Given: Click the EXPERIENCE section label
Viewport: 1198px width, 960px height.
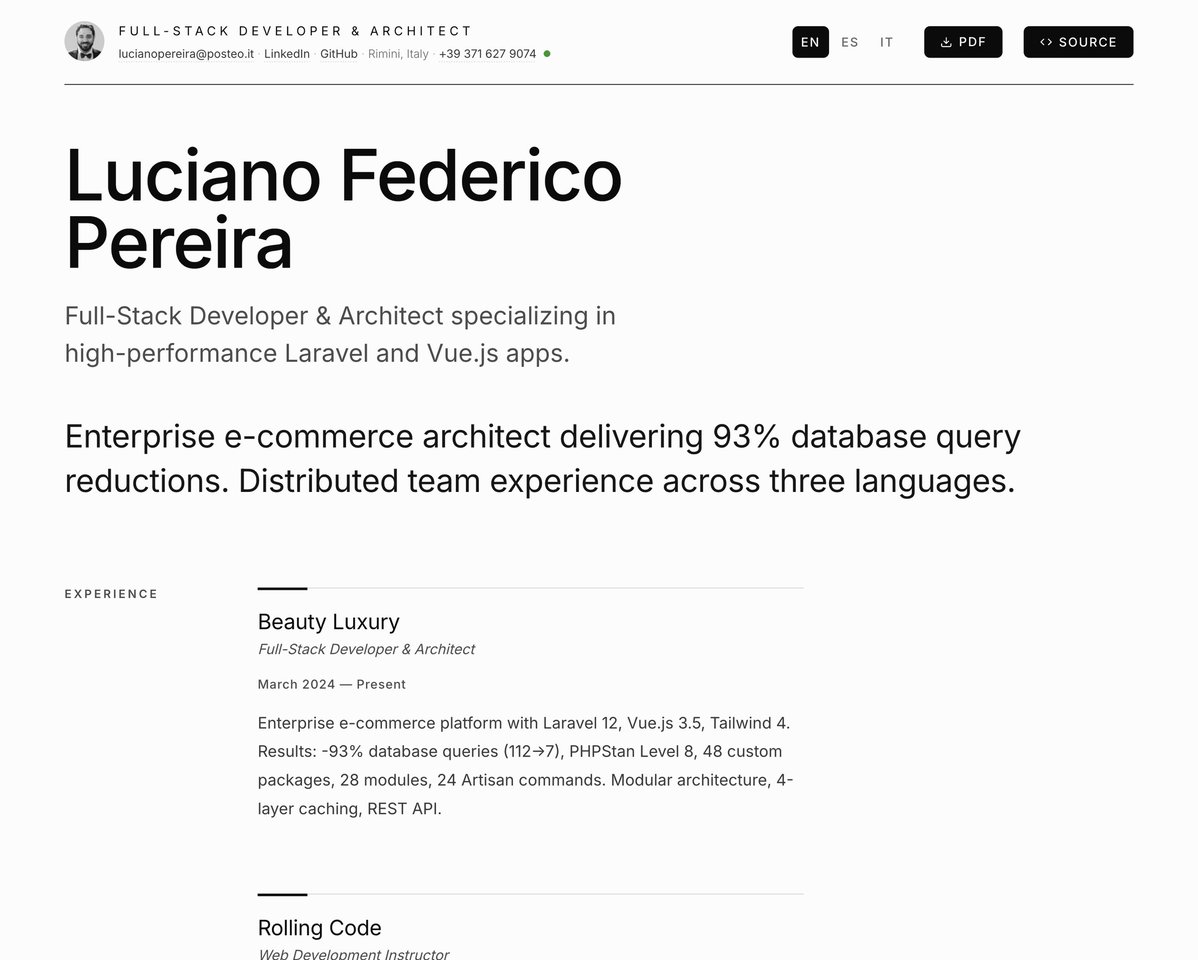Looking at the screenshot, I should (x=111, y=594).
